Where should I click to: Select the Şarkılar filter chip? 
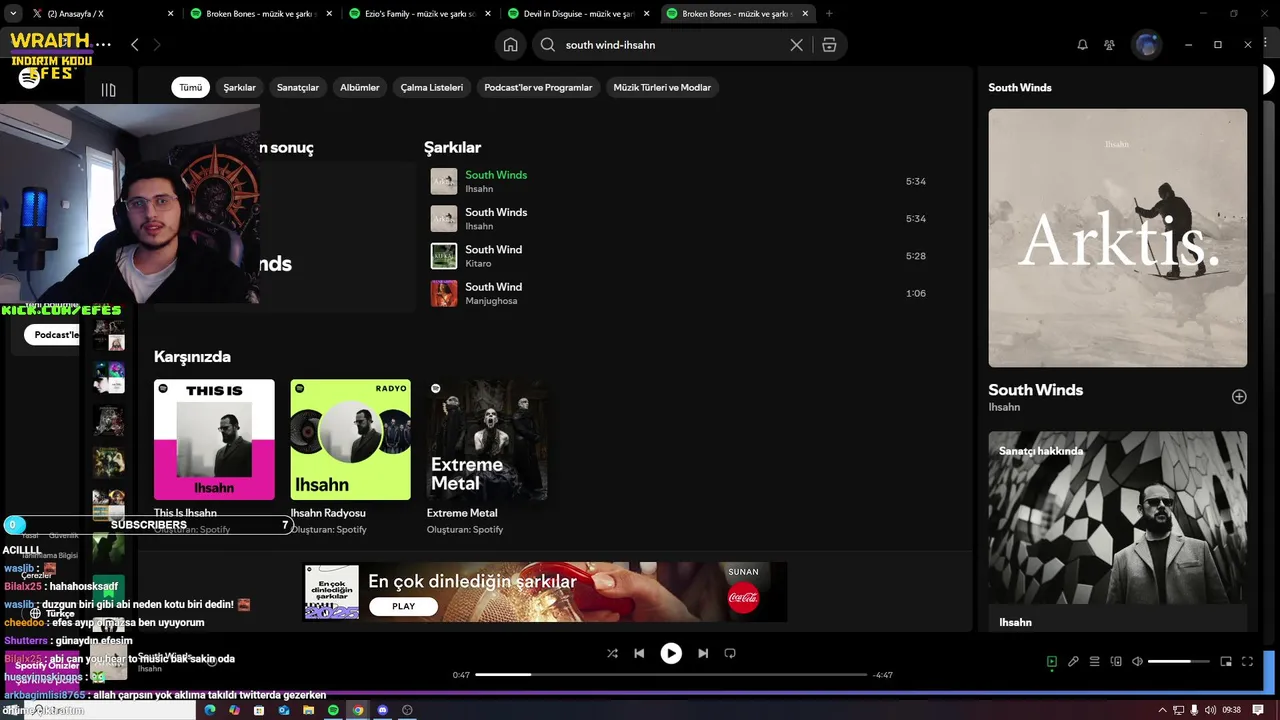(239, 87)
